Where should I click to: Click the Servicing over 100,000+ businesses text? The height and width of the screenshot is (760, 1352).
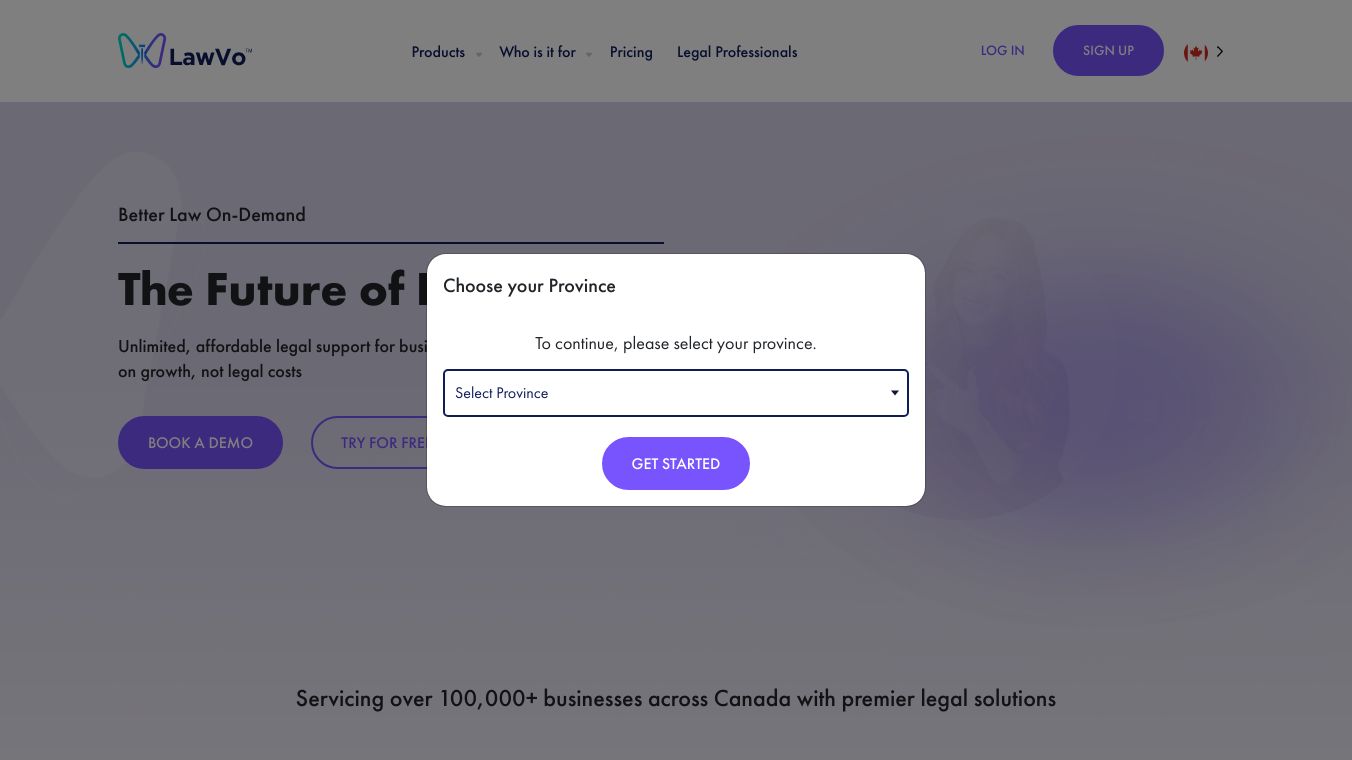click(x=675, y=698)
